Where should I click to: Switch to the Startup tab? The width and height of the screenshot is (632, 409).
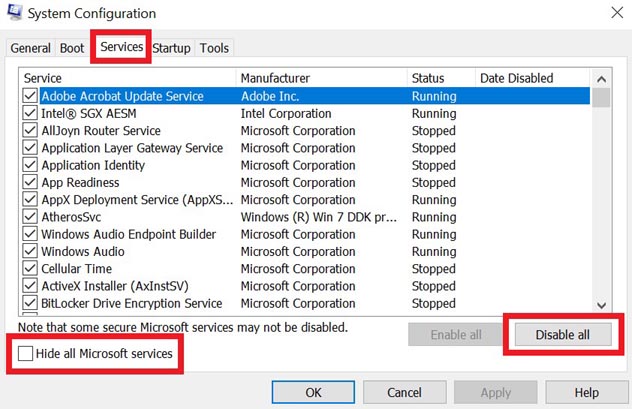click(x=171, y=48)
